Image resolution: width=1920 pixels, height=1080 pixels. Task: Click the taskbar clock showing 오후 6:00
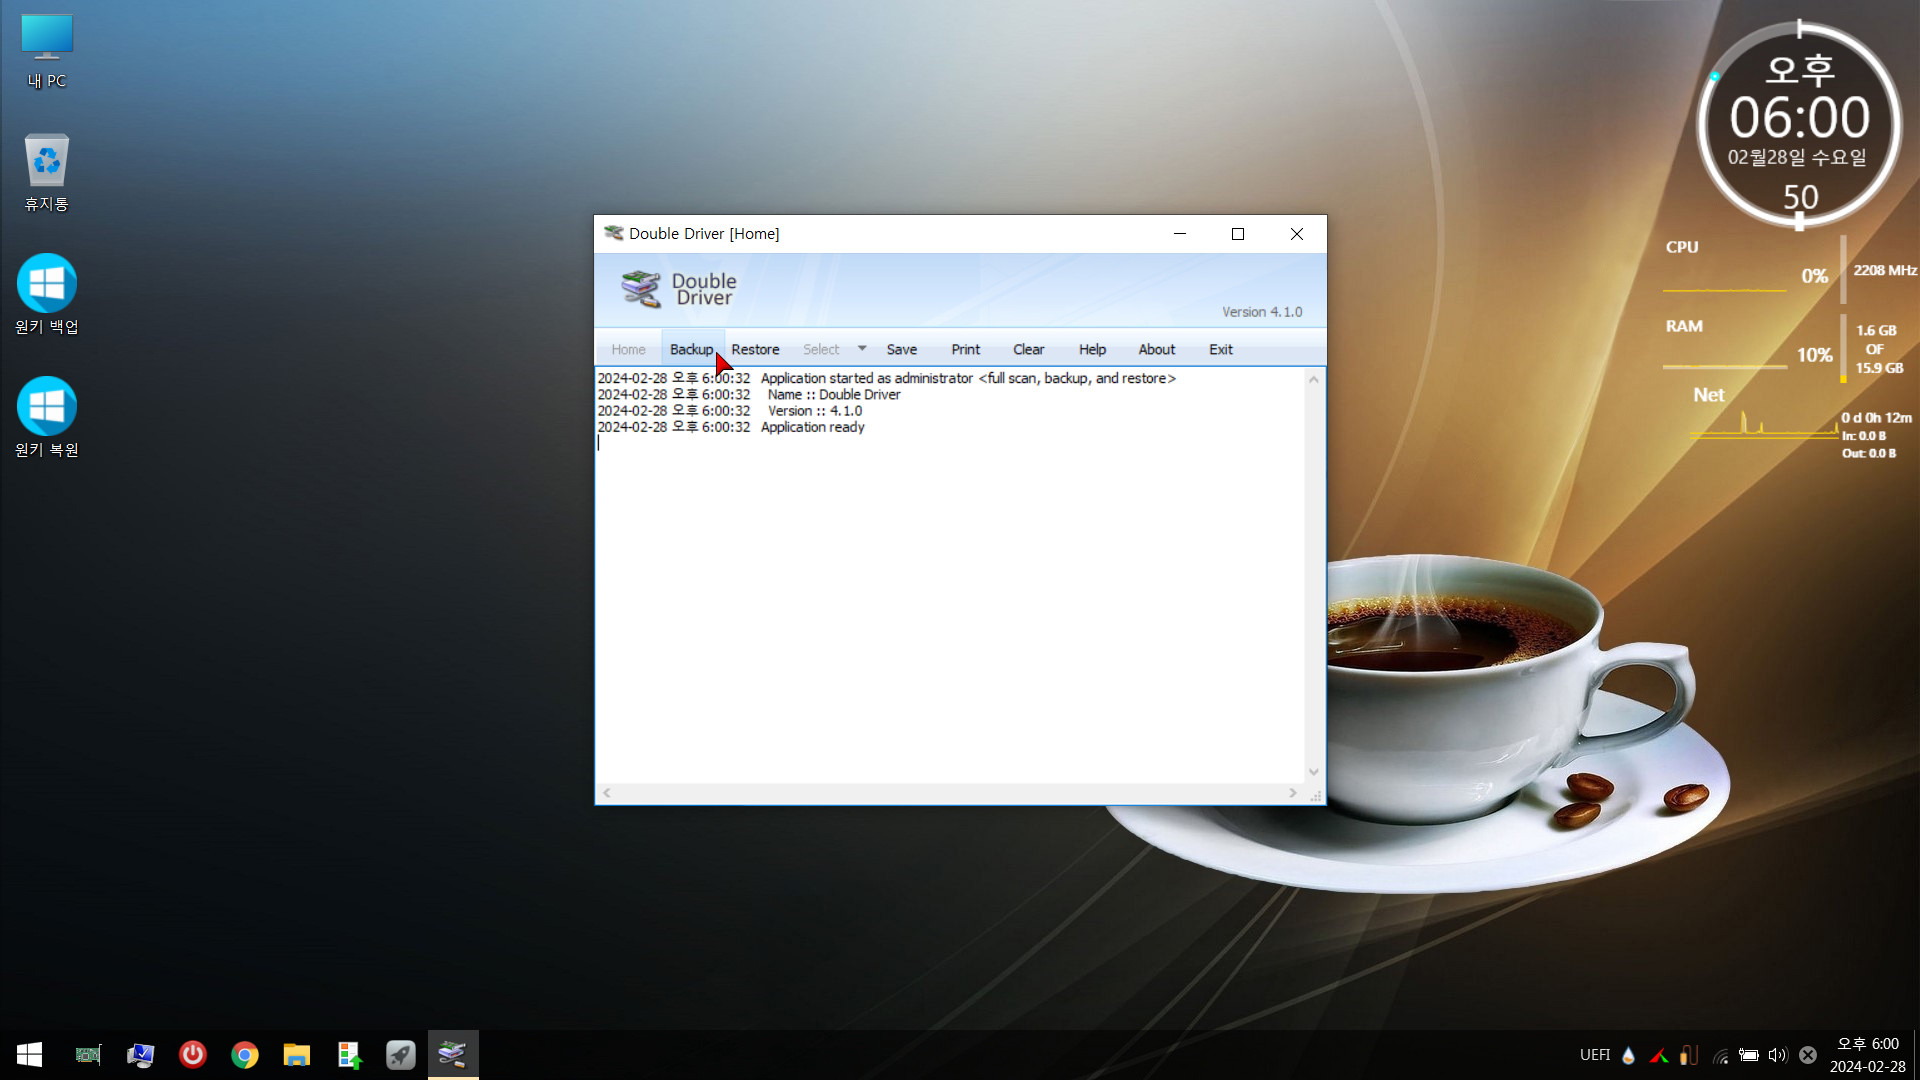(1867, 1055)
